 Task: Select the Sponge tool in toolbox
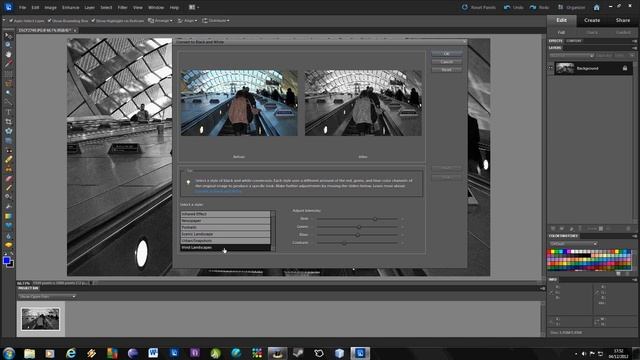pyautogui.click(x=8, y=245)
